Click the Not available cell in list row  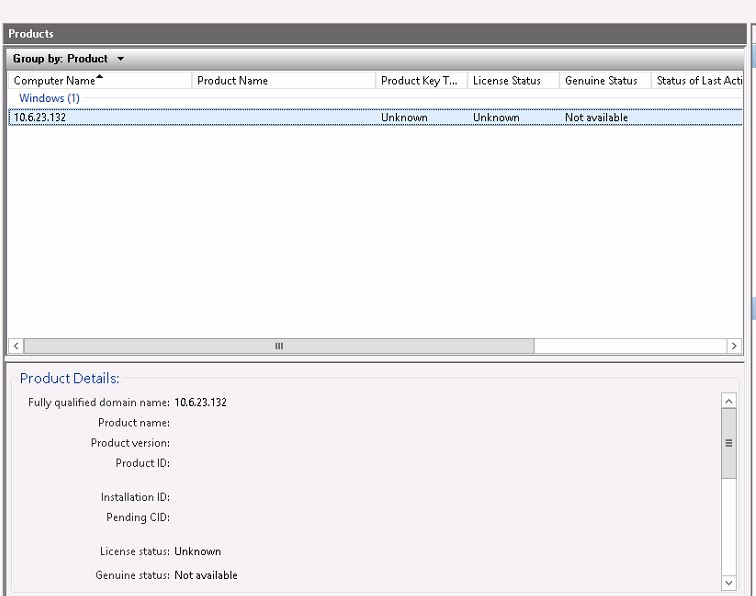coord(596,118)
